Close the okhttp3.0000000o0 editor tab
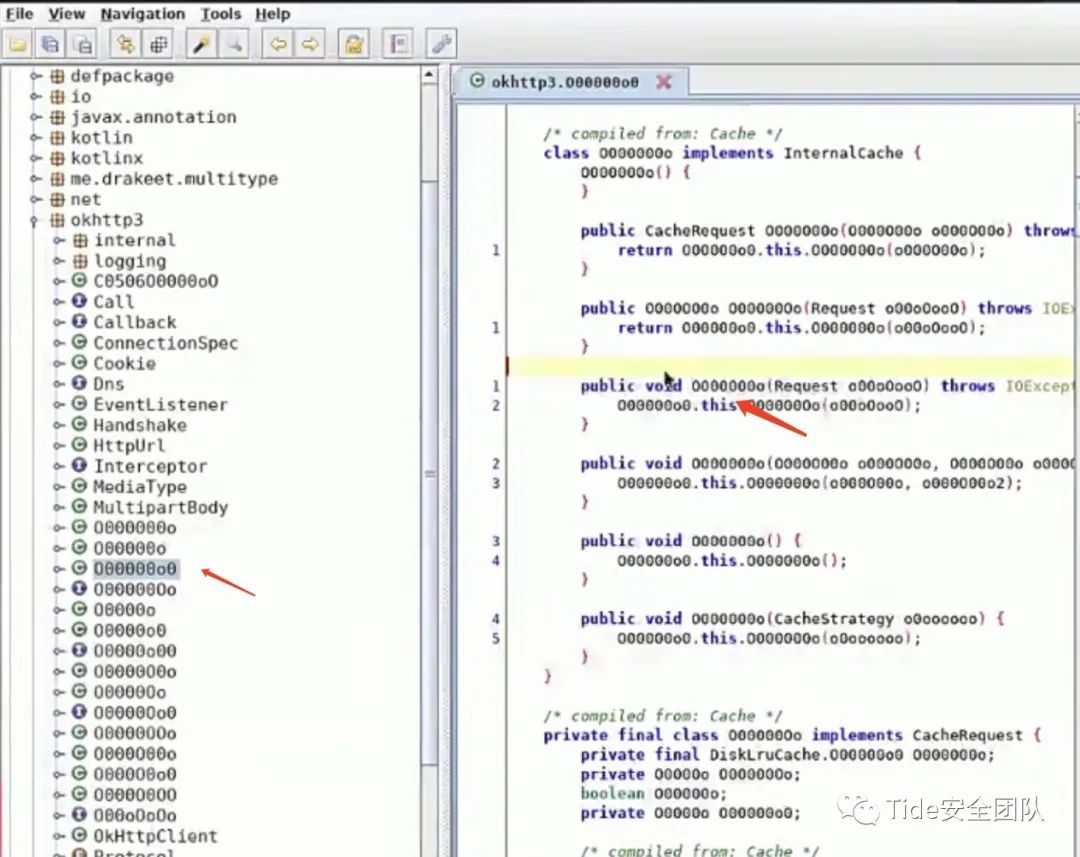Viewport: 1080px width, 857px height. [x=663, y=82]
